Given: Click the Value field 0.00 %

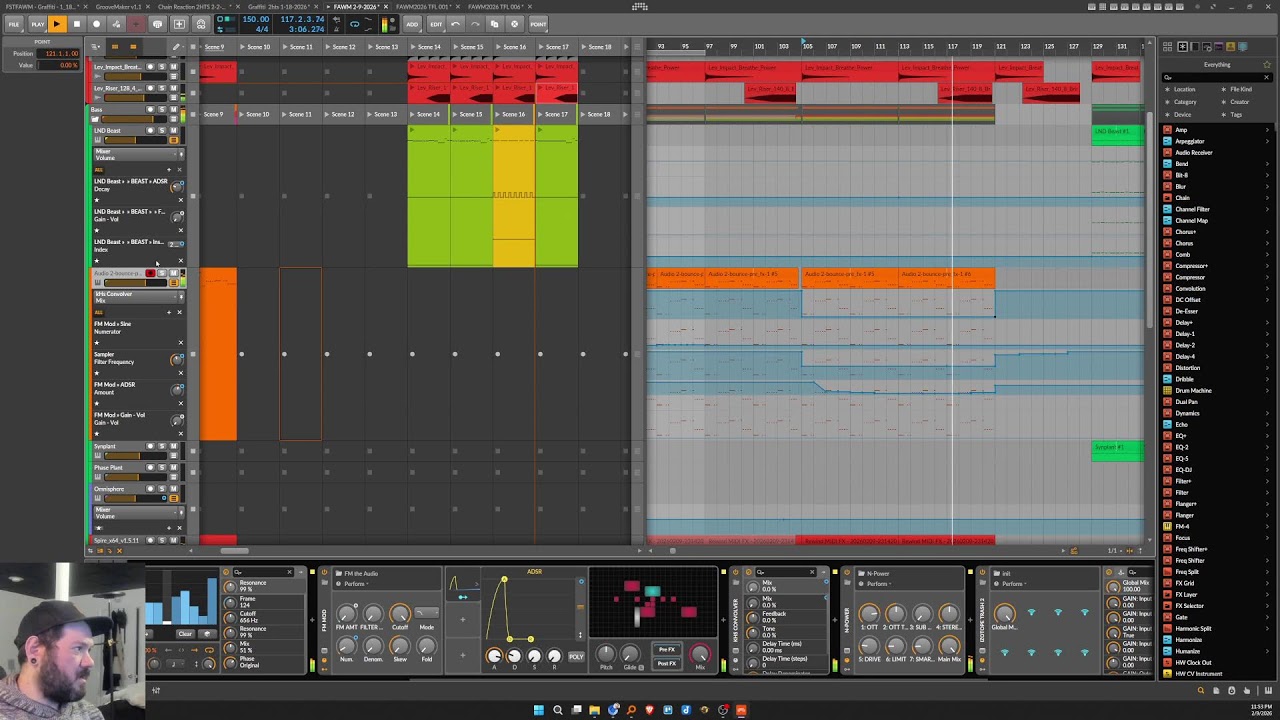Looking at the screenshot, I should click(60, 65).
